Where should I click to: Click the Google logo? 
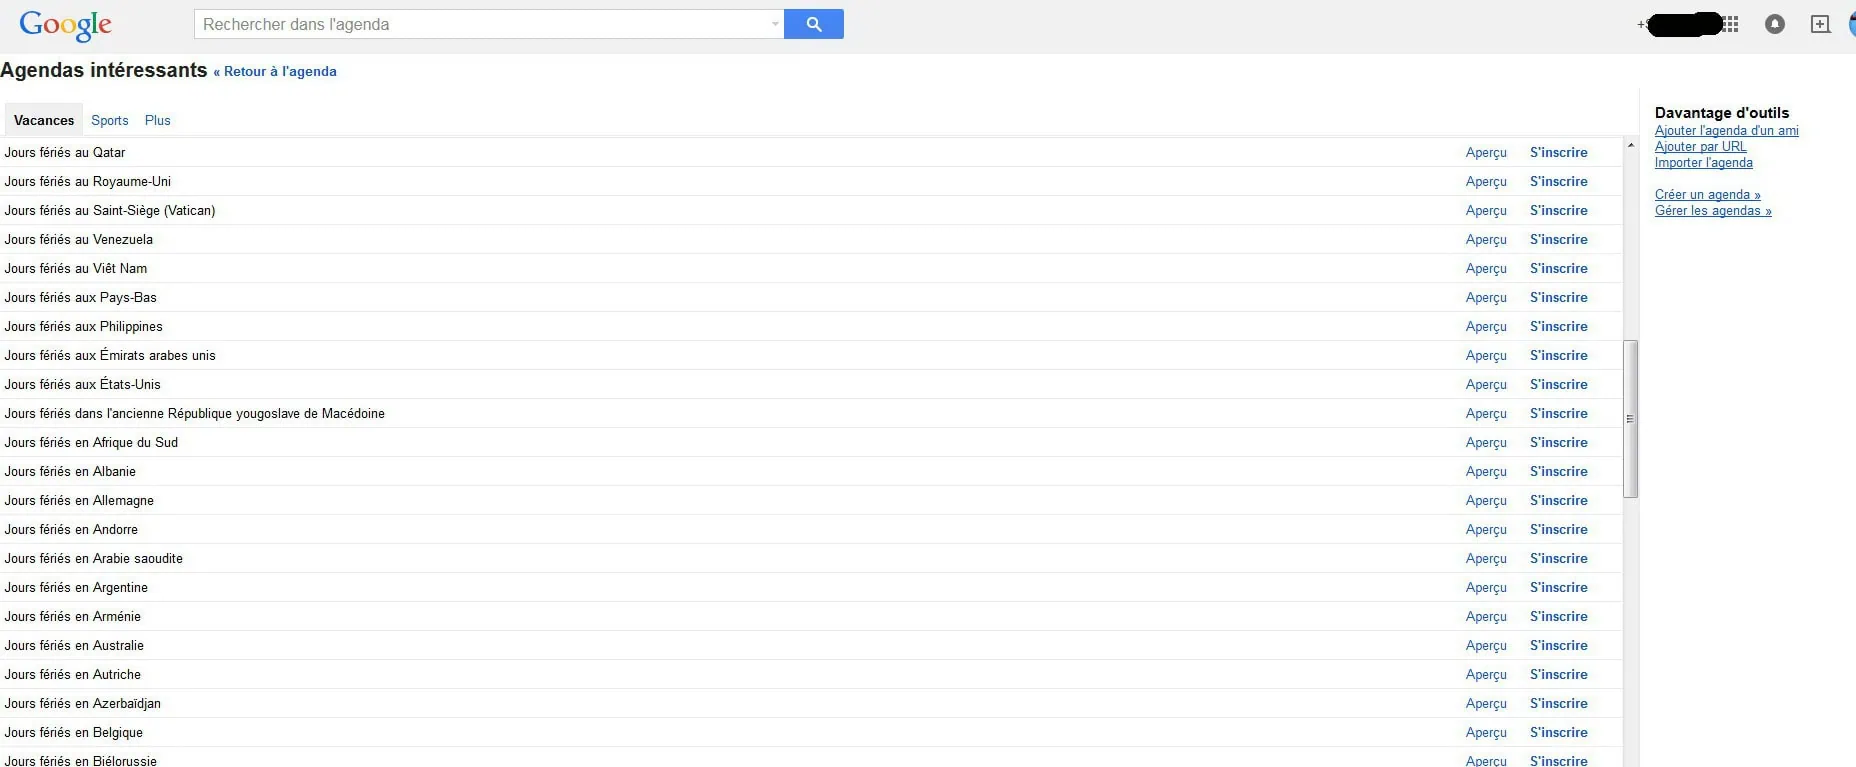tap(65, 25)
